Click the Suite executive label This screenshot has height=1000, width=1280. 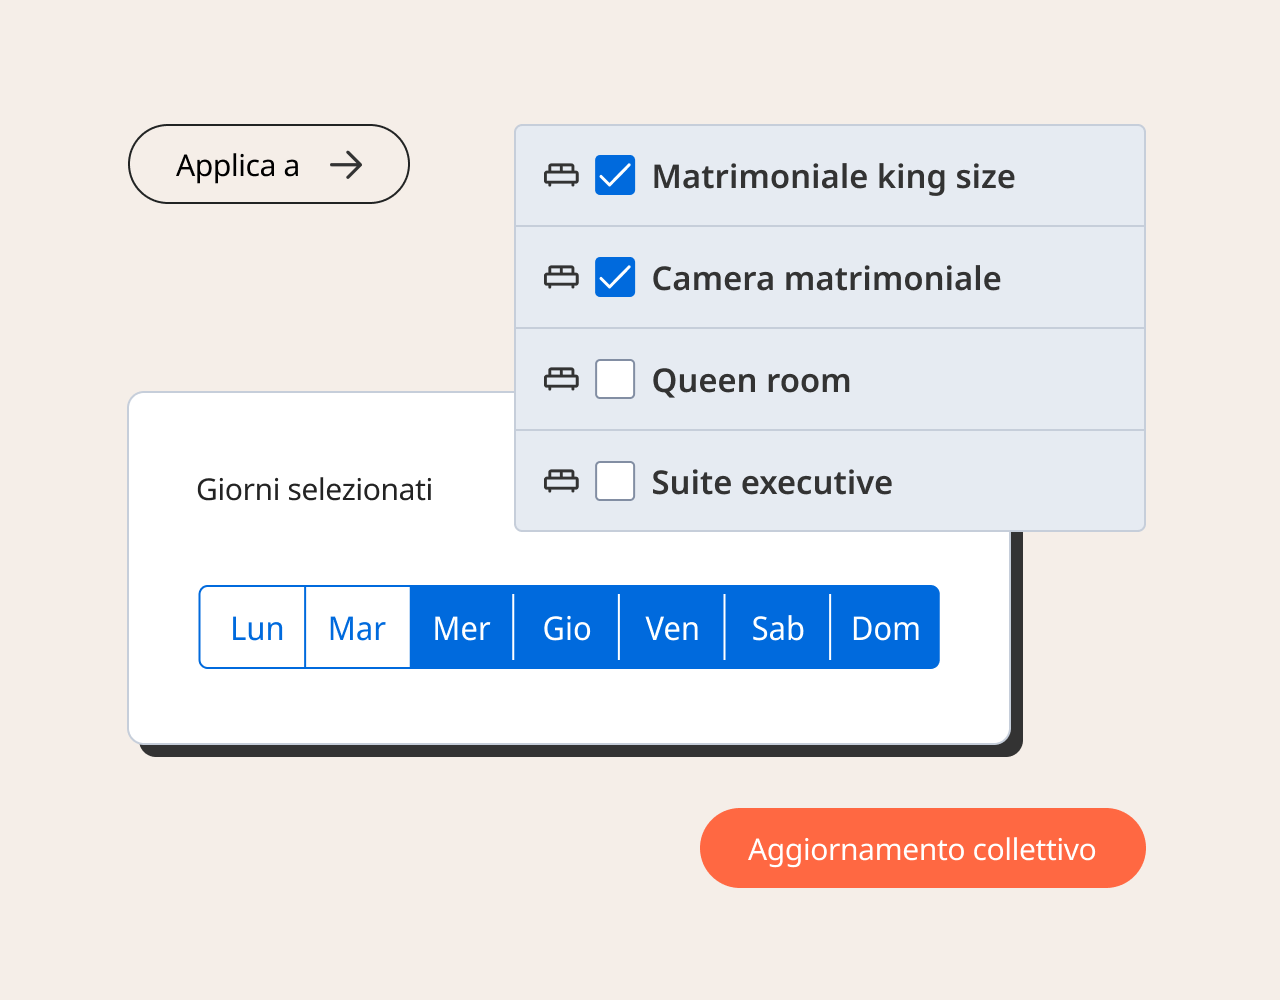(x=772, y=483)
